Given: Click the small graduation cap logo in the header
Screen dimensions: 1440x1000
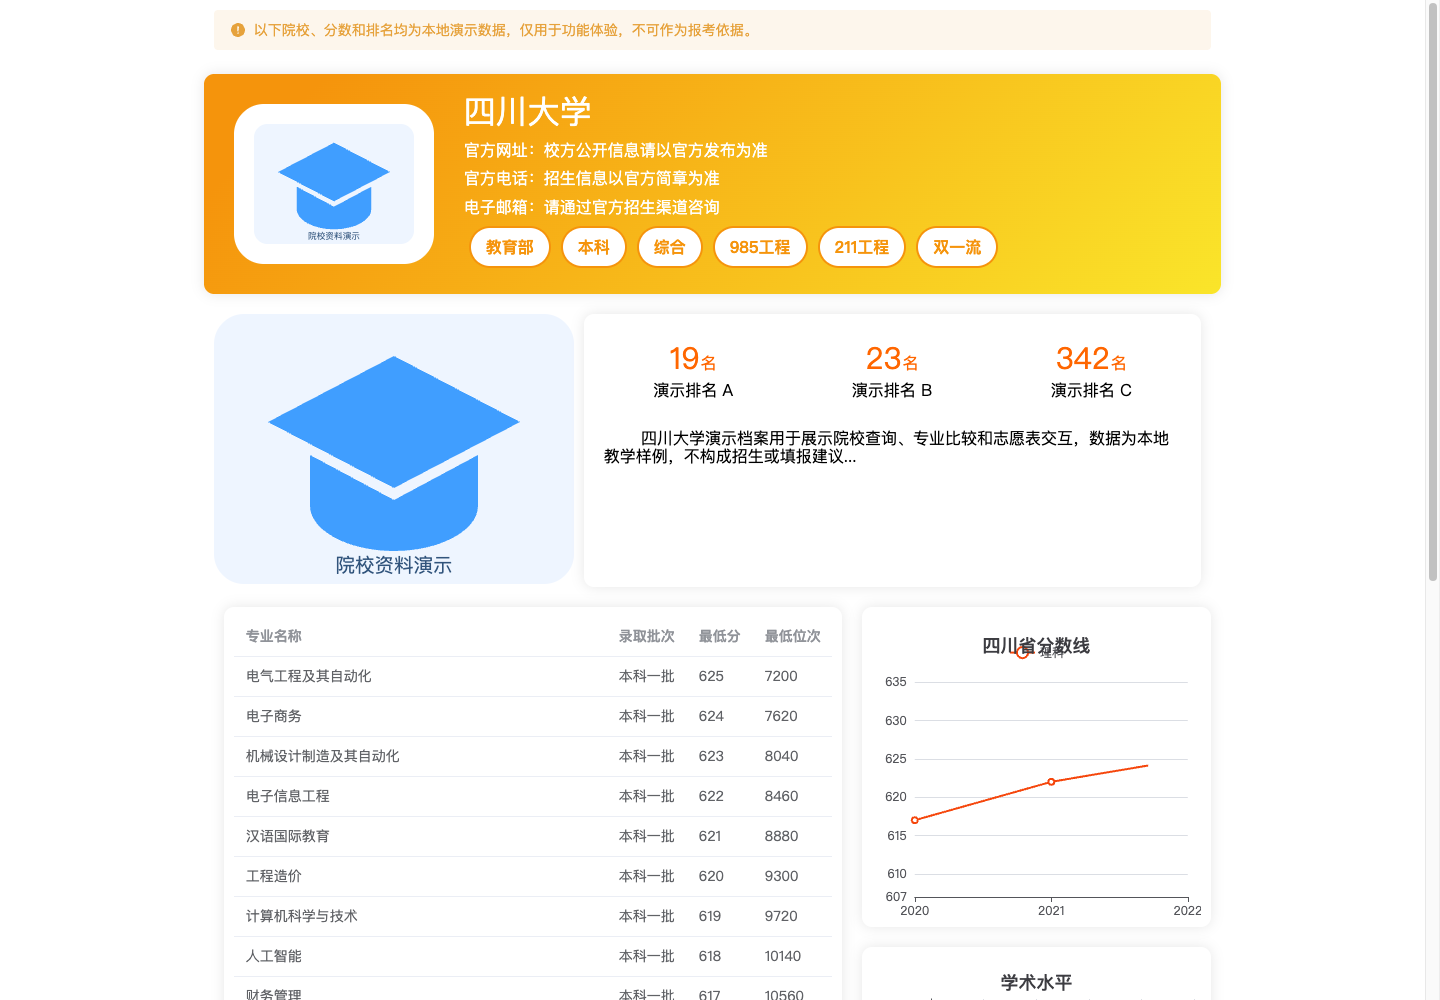Looking at the screenshot, I should coord(334,184).
